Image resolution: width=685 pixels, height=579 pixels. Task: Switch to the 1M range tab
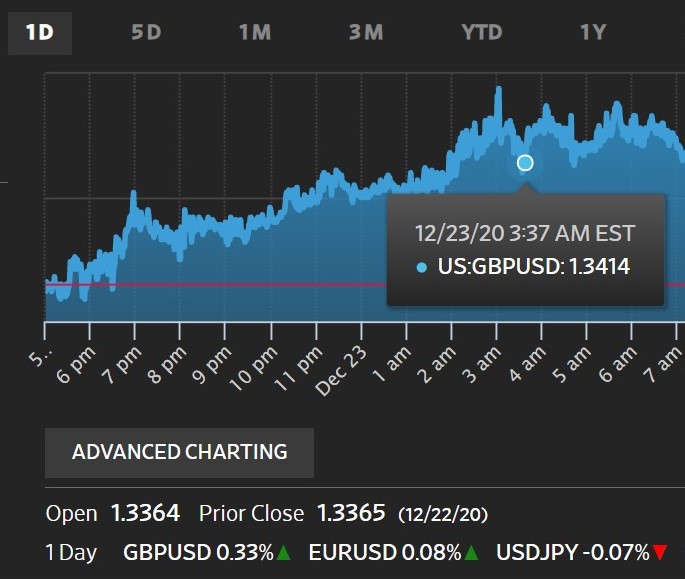(x=255, y=32)
